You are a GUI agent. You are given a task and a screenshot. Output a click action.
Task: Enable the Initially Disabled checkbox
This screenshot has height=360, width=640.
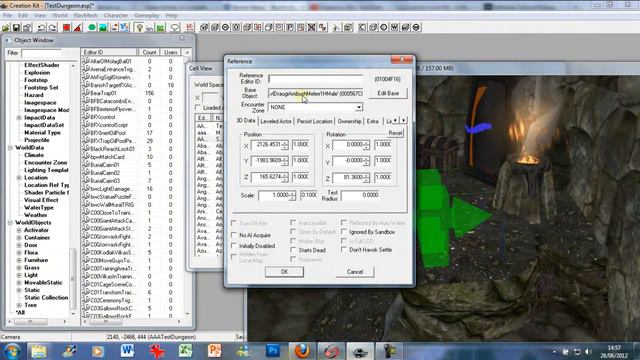[234, 246]
